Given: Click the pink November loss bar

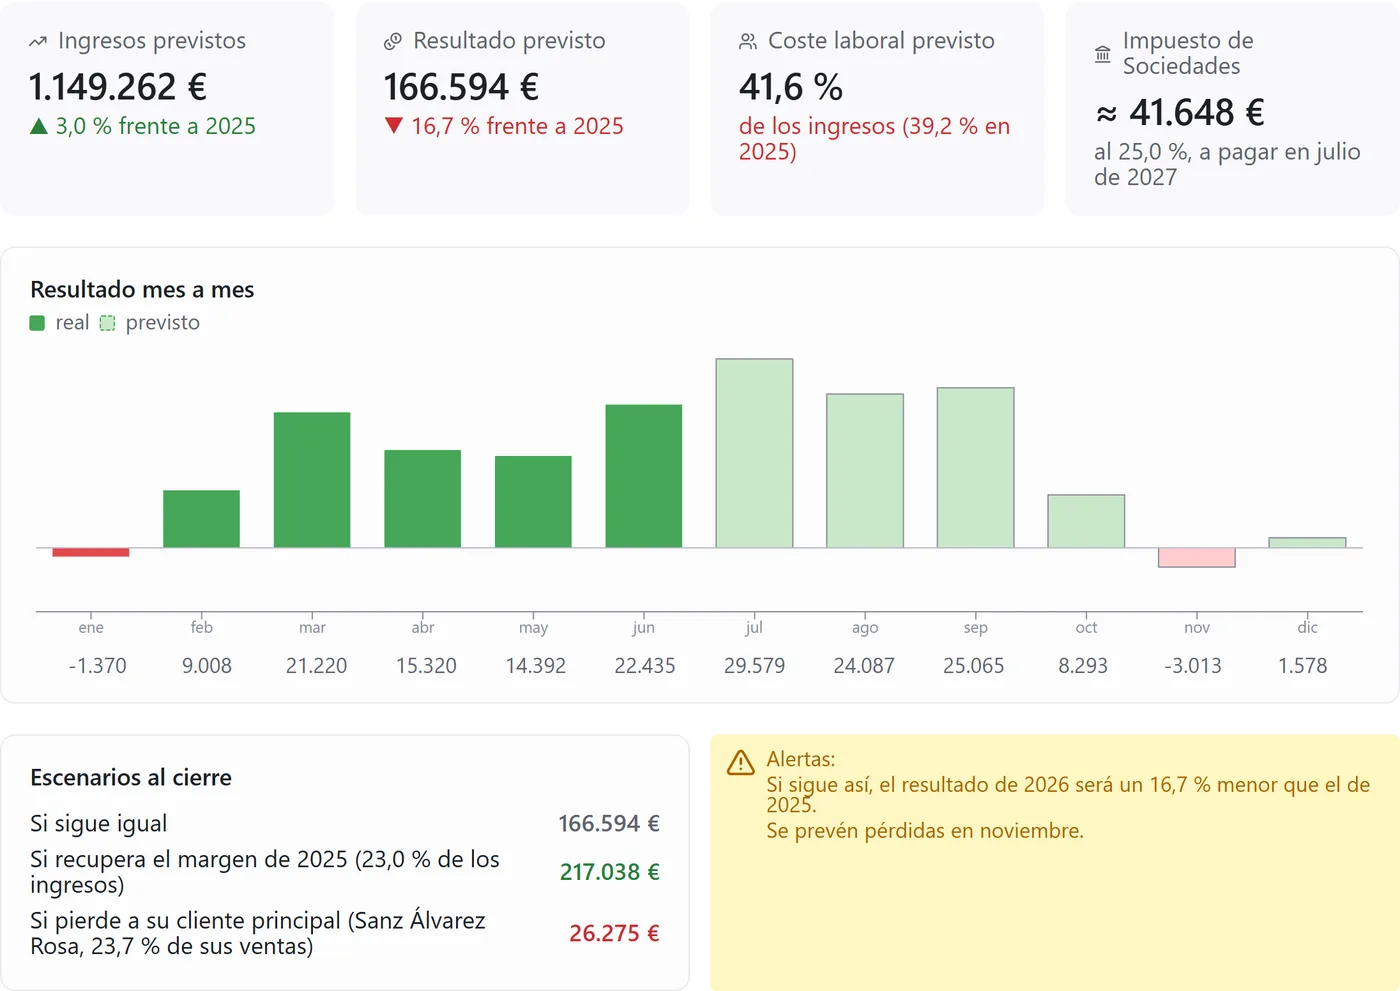Looking at the screenshot, I should tap(1197, 557).
